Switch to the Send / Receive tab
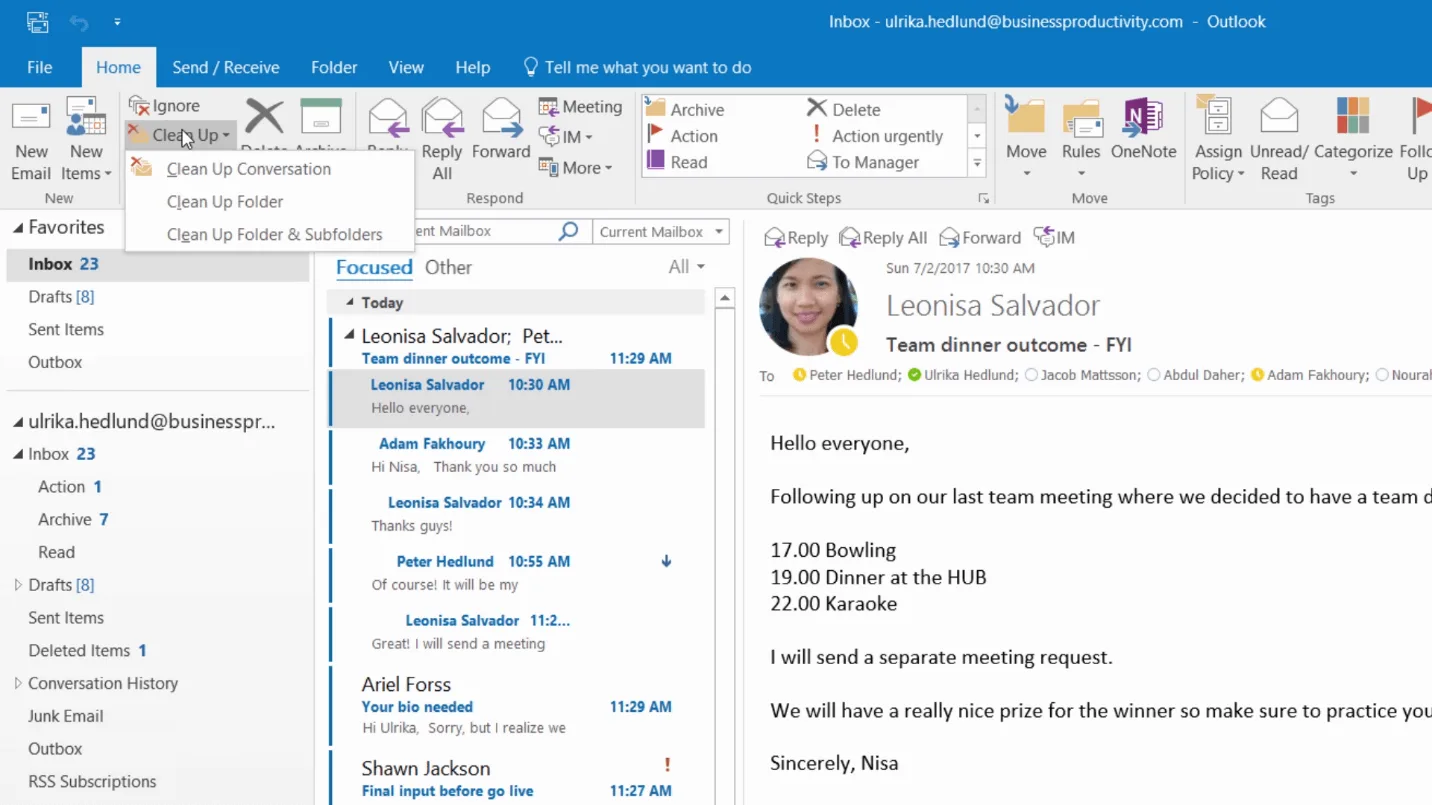The image size is (1432, 805). [x=226, y=67]
